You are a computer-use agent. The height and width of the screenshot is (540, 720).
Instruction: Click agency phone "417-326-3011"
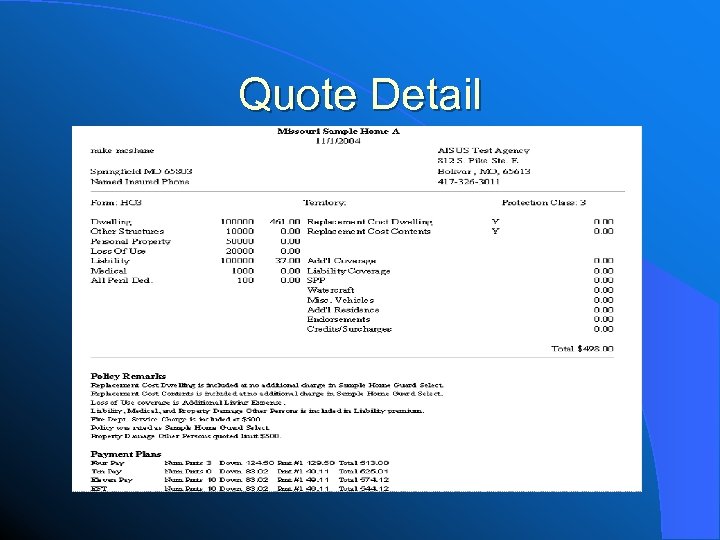[x=468, y=181]
